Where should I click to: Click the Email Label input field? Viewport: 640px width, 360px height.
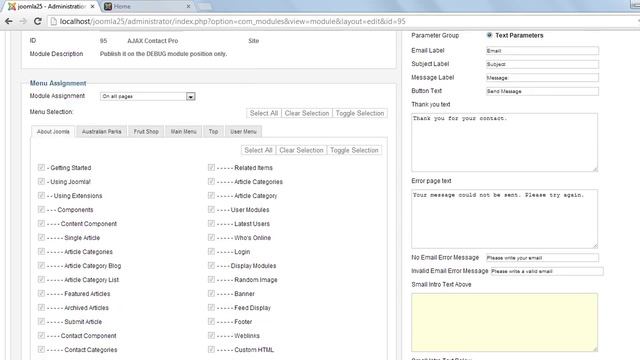tap(542, 51)
